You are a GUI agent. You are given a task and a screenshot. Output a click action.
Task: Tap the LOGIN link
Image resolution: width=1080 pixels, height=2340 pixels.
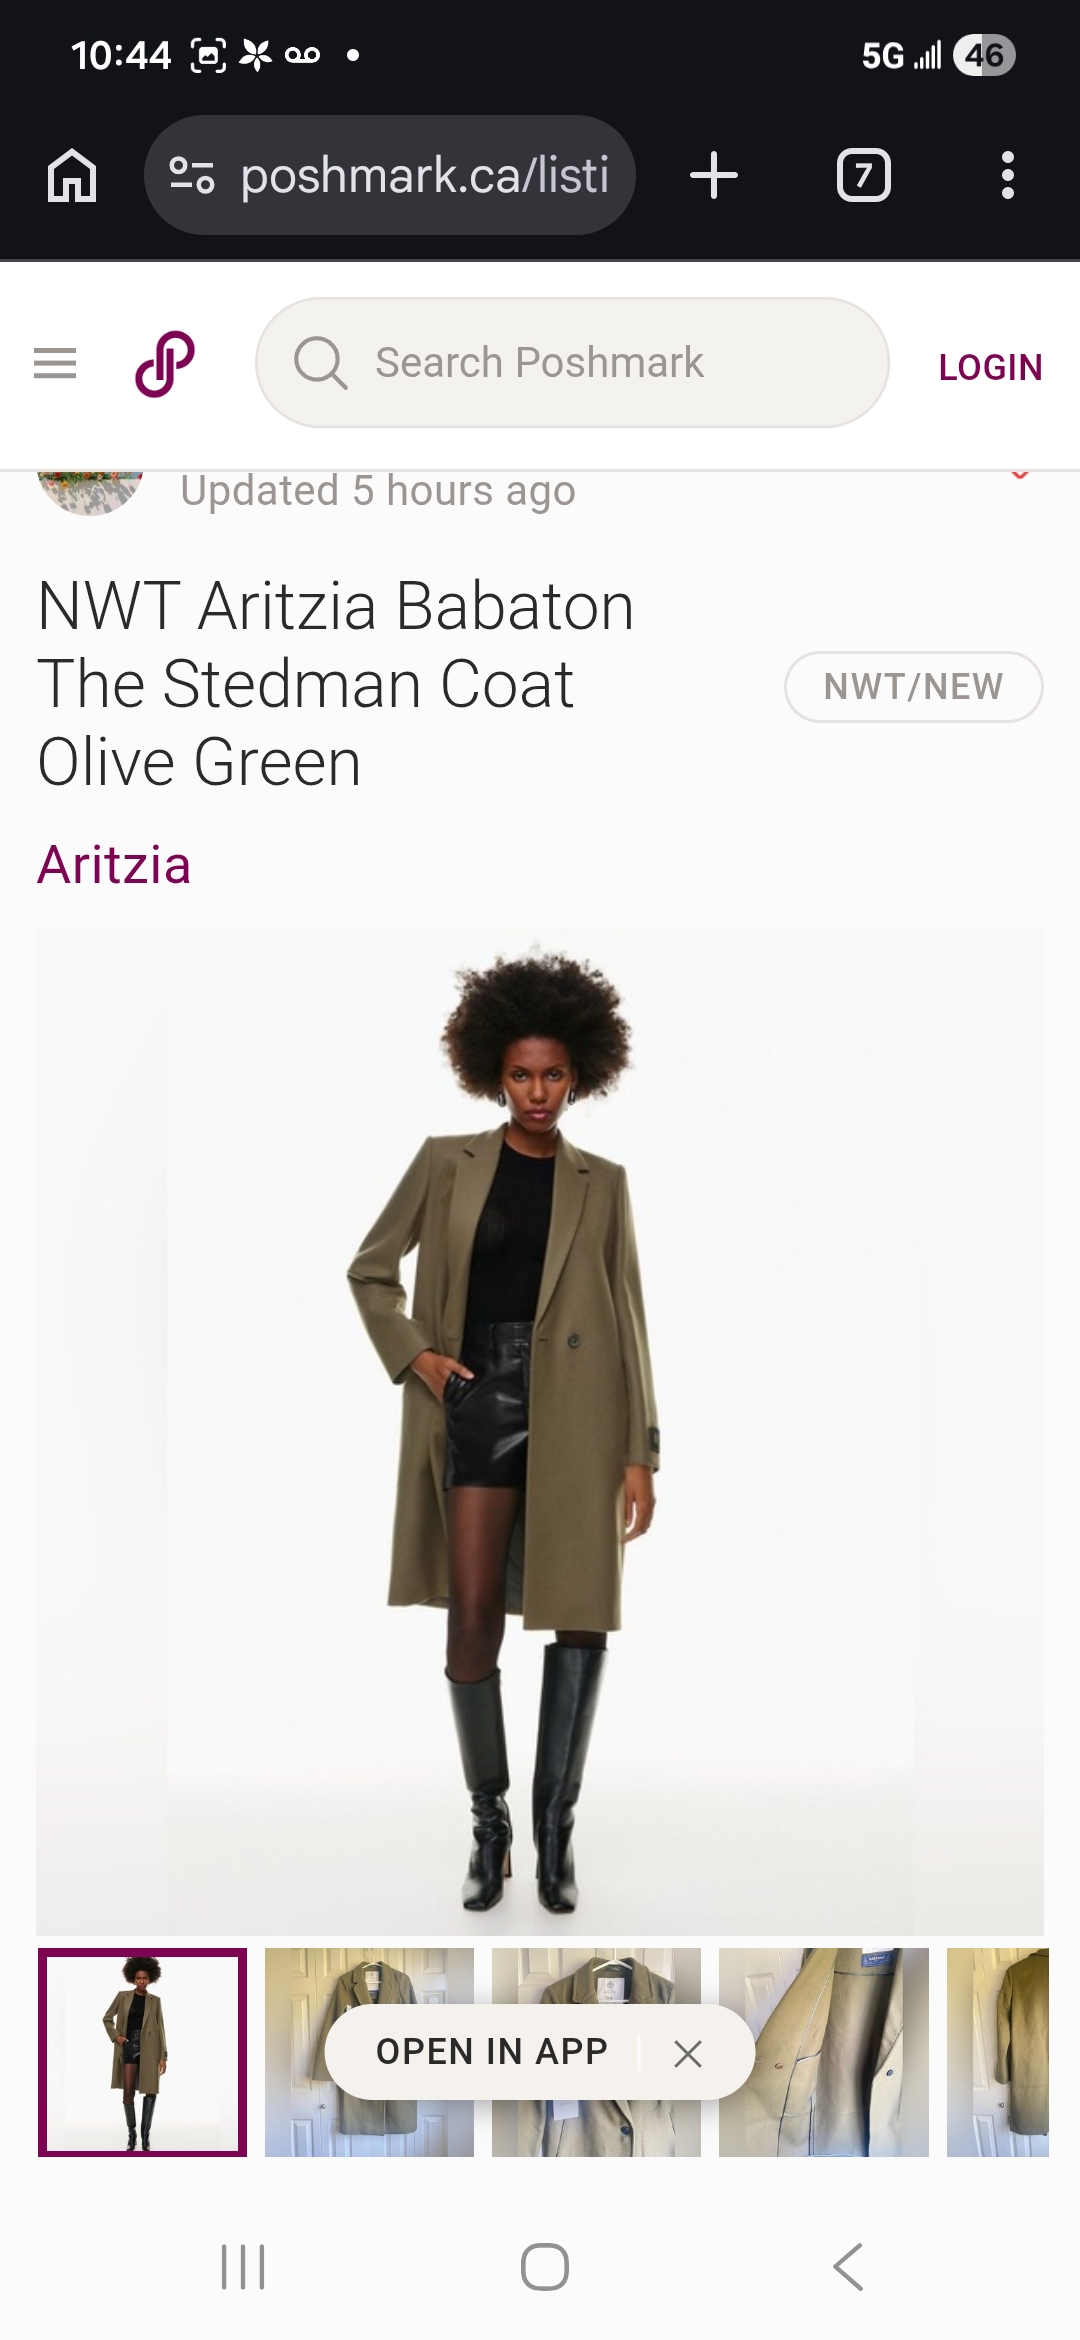click(x=990, y=367)
